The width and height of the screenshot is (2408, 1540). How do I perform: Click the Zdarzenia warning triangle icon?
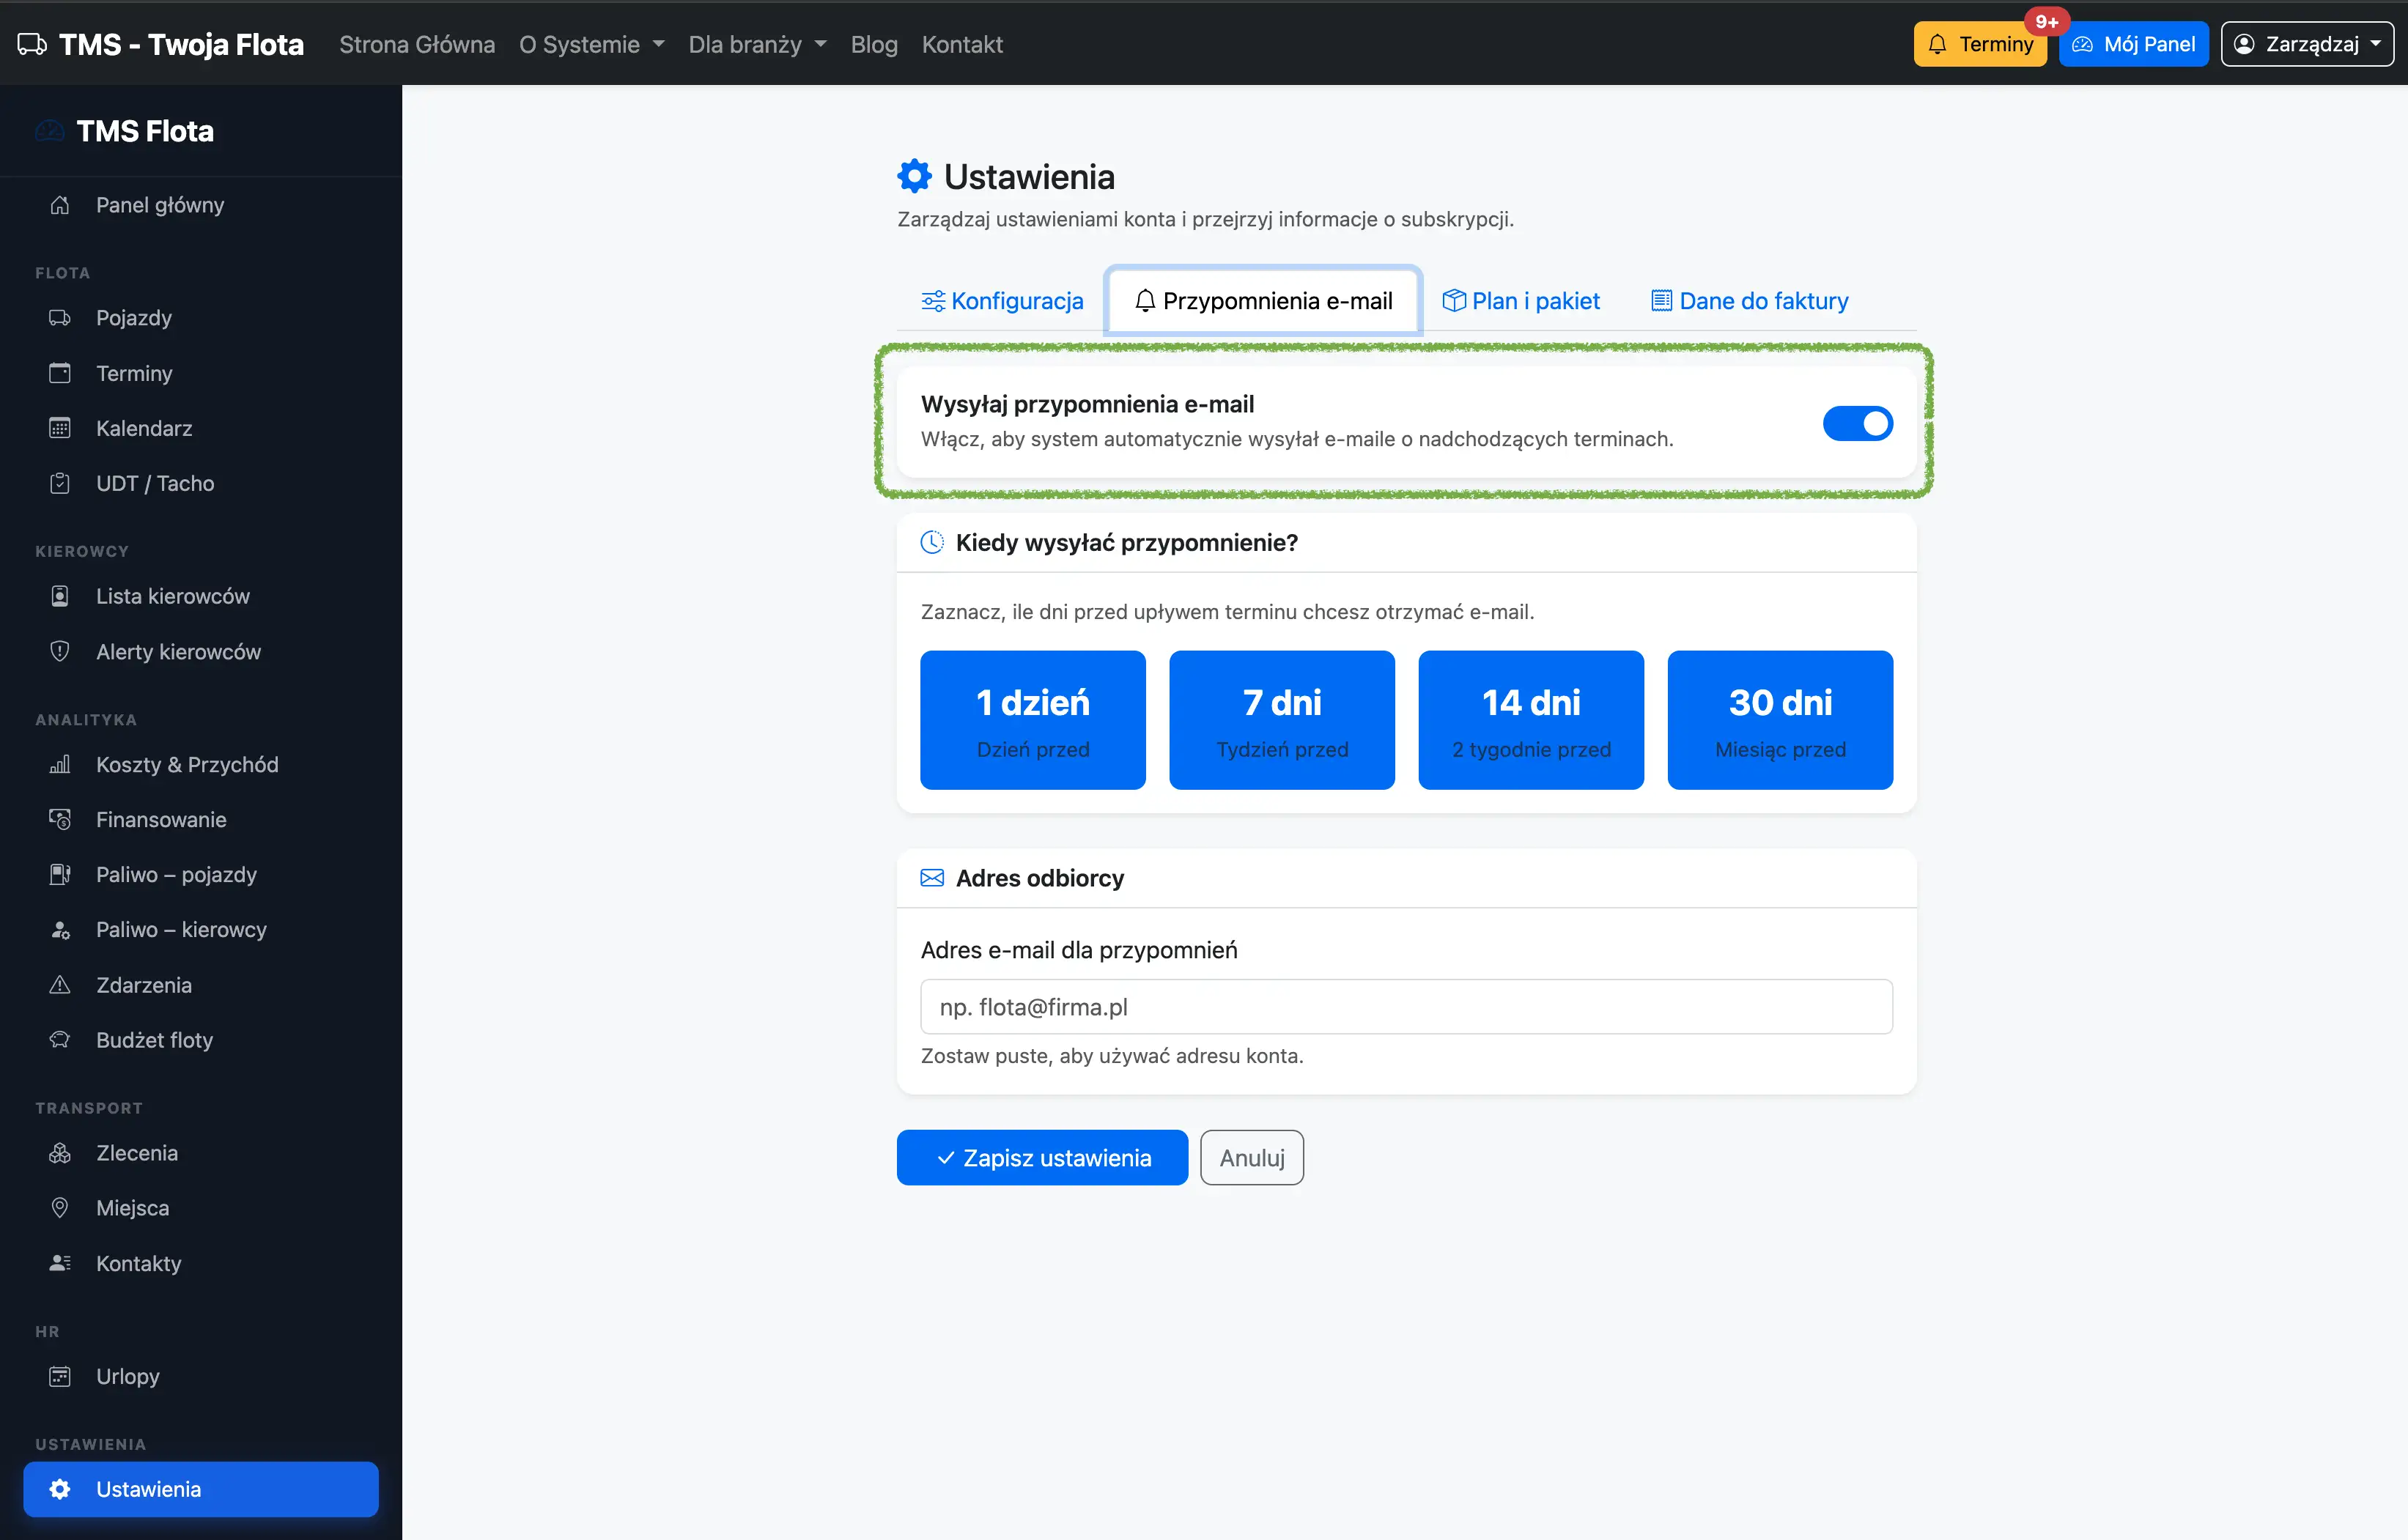tap(60, 985)
